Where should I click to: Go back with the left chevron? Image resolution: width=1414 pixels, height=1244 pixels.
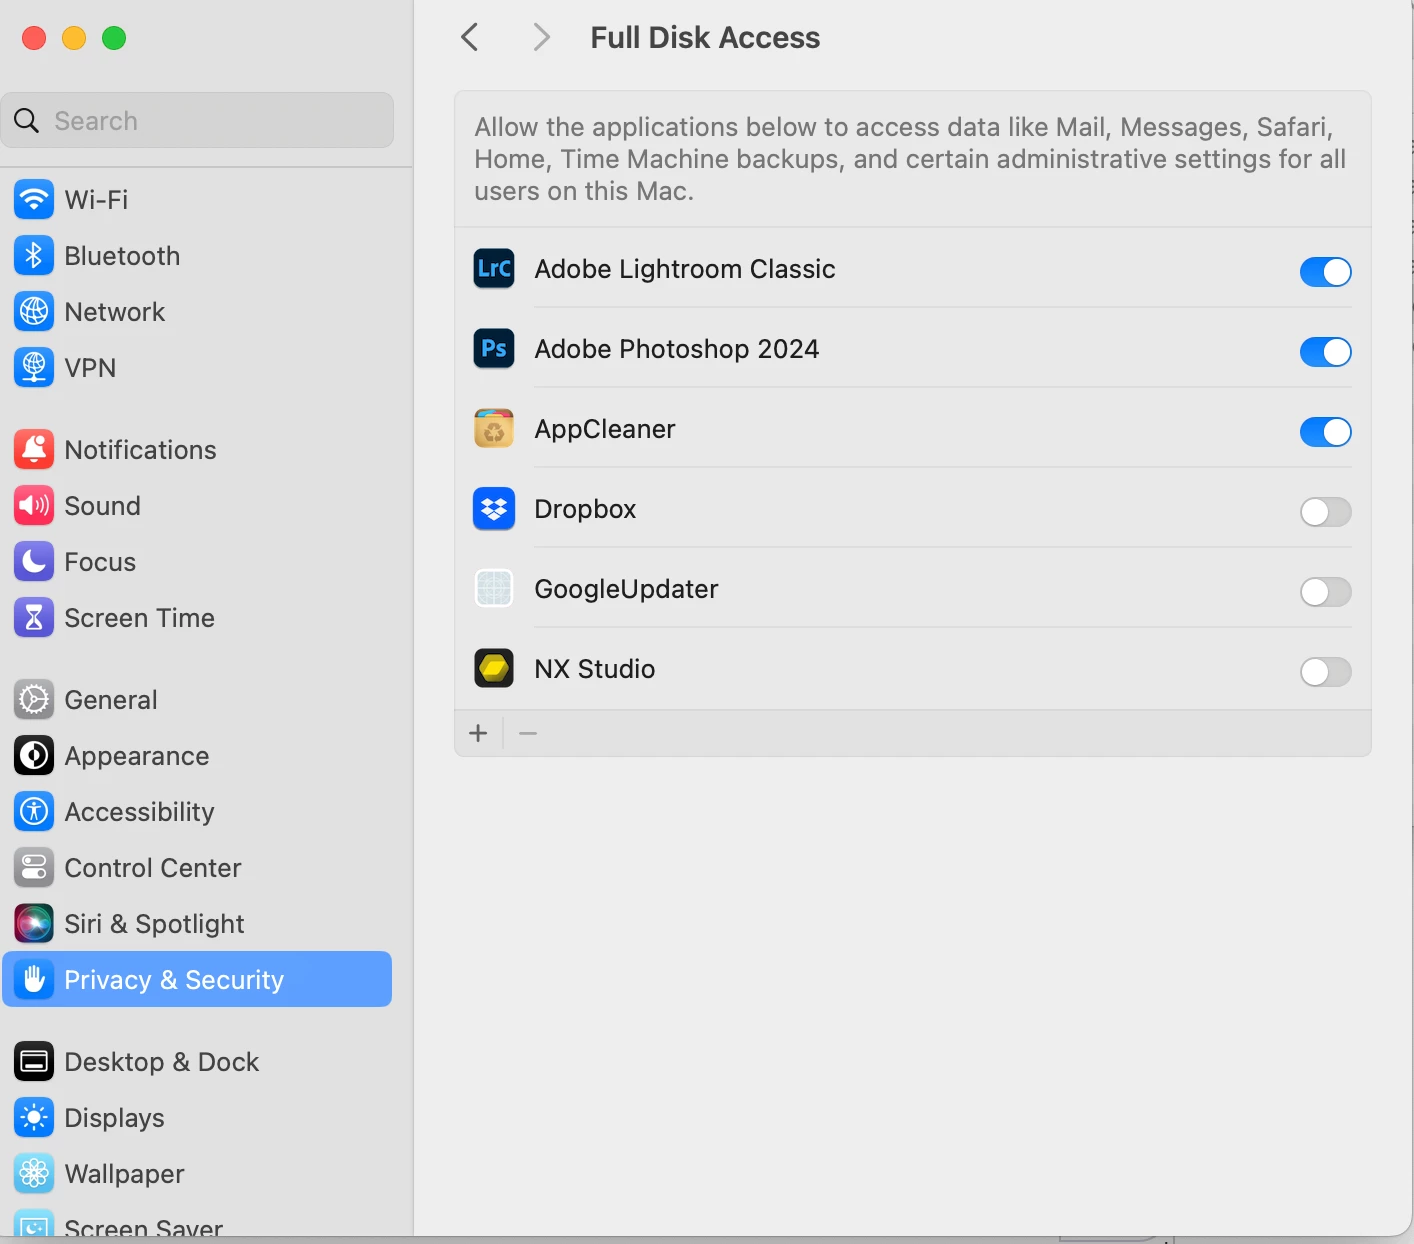coord(470,38)
